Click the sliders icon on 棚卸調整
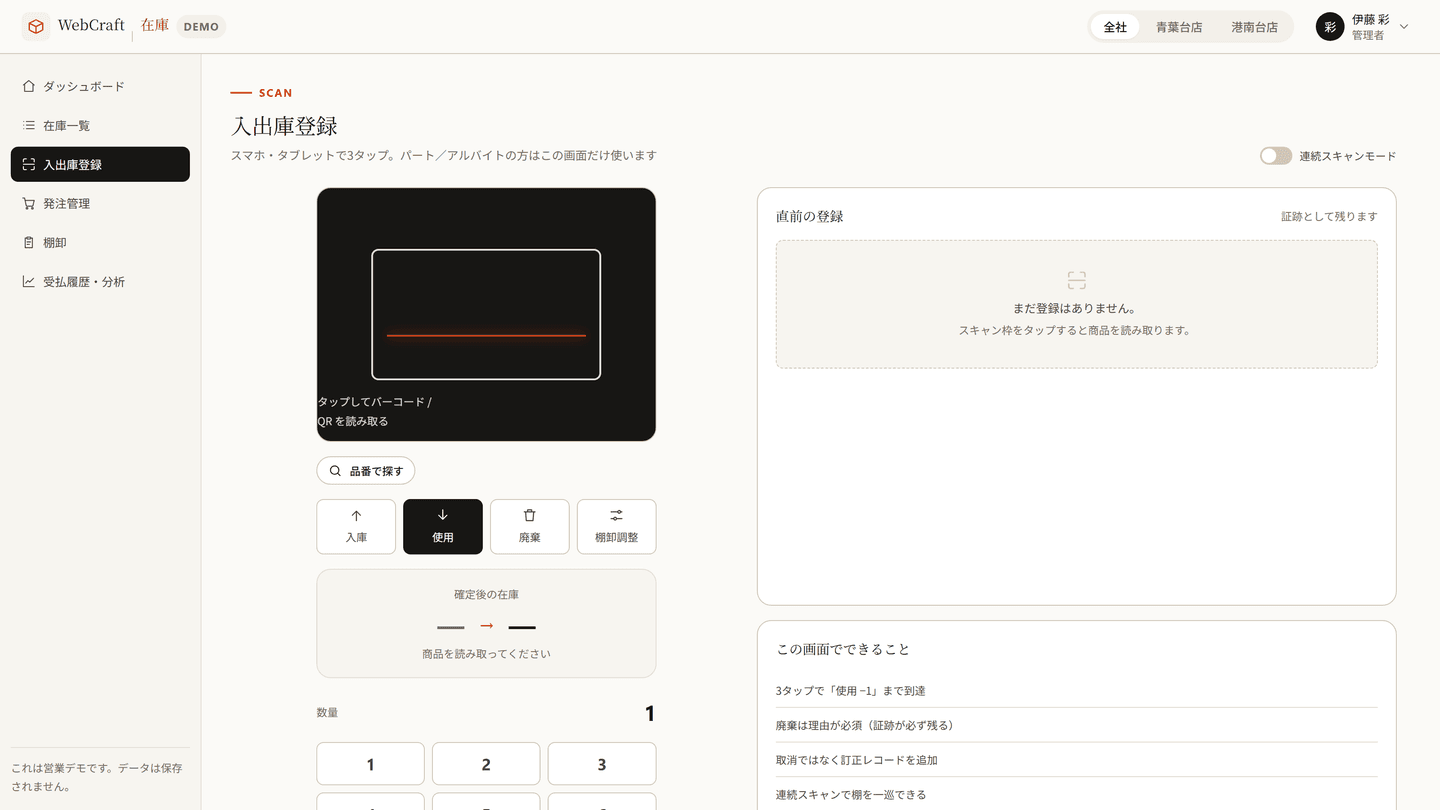 tap(617, 515)
